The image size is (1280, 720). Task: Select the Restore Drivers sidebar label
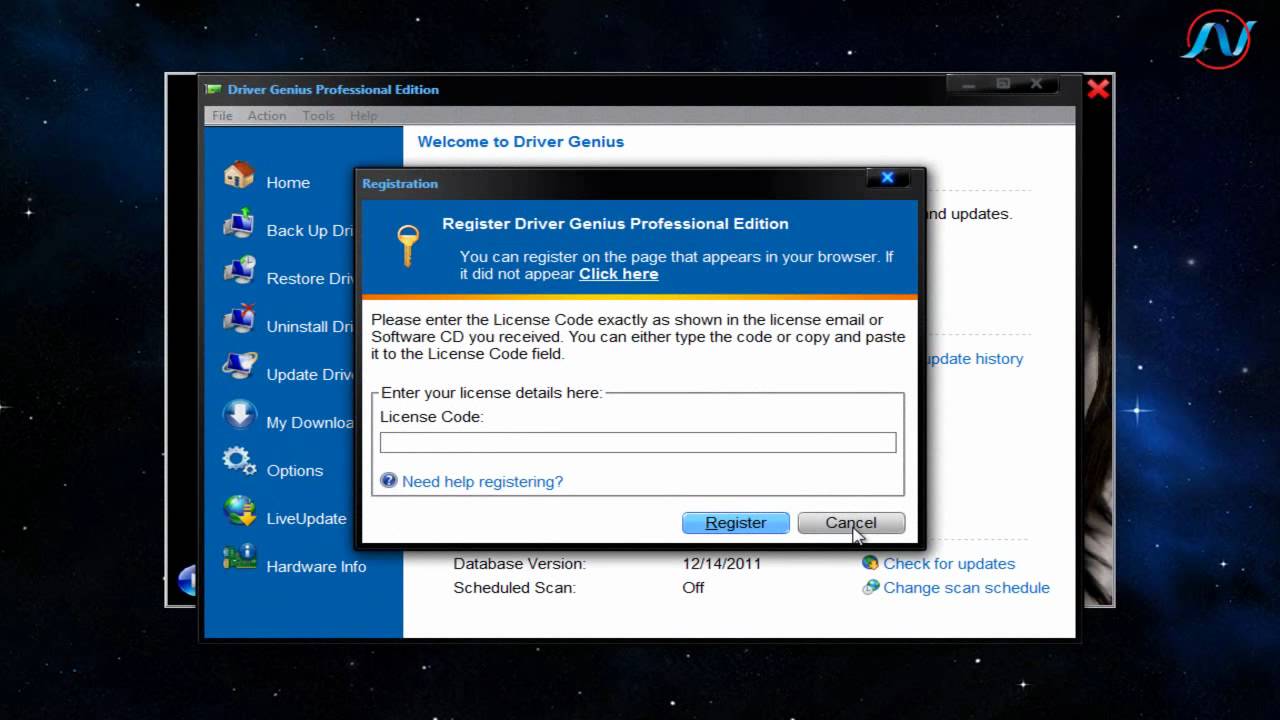click(x=310, y=279)
